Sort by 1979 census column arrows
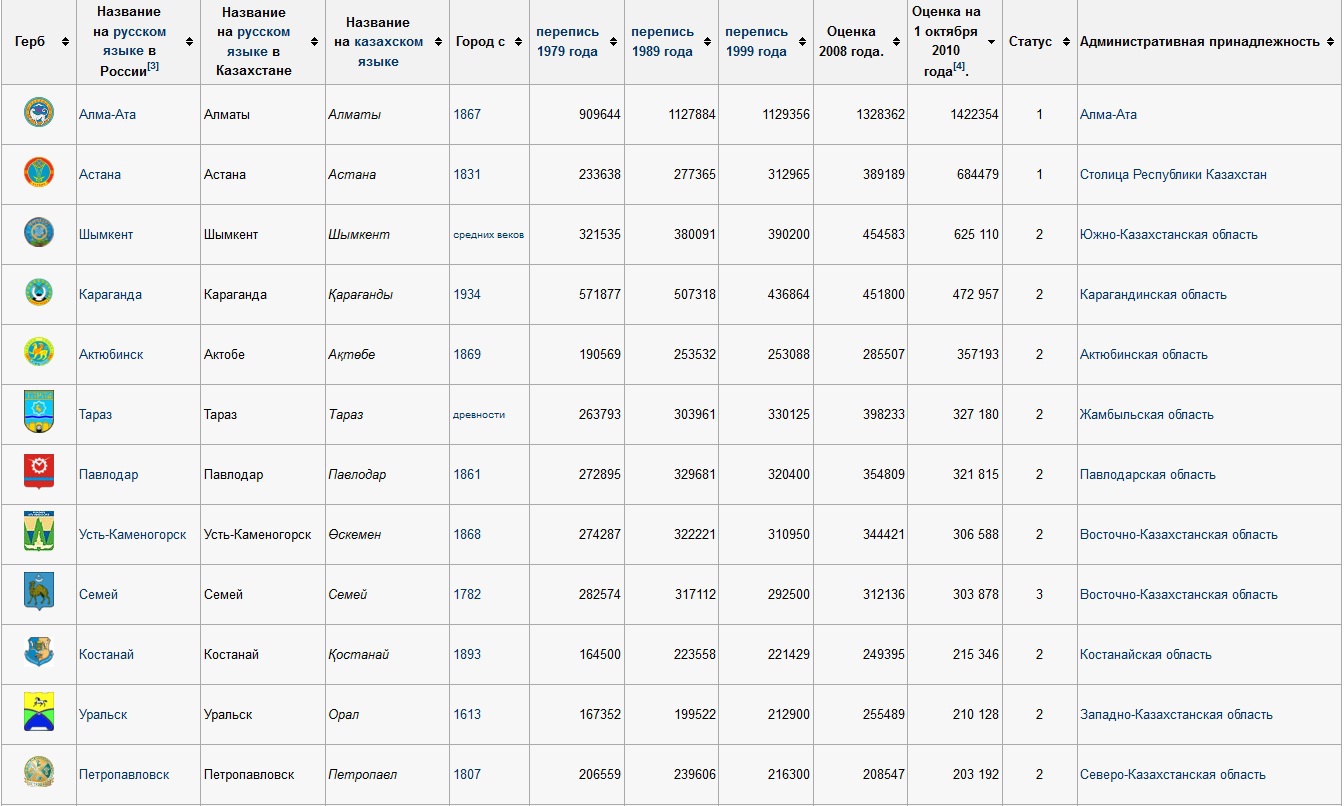1344x806 pixels. point(614,42)
